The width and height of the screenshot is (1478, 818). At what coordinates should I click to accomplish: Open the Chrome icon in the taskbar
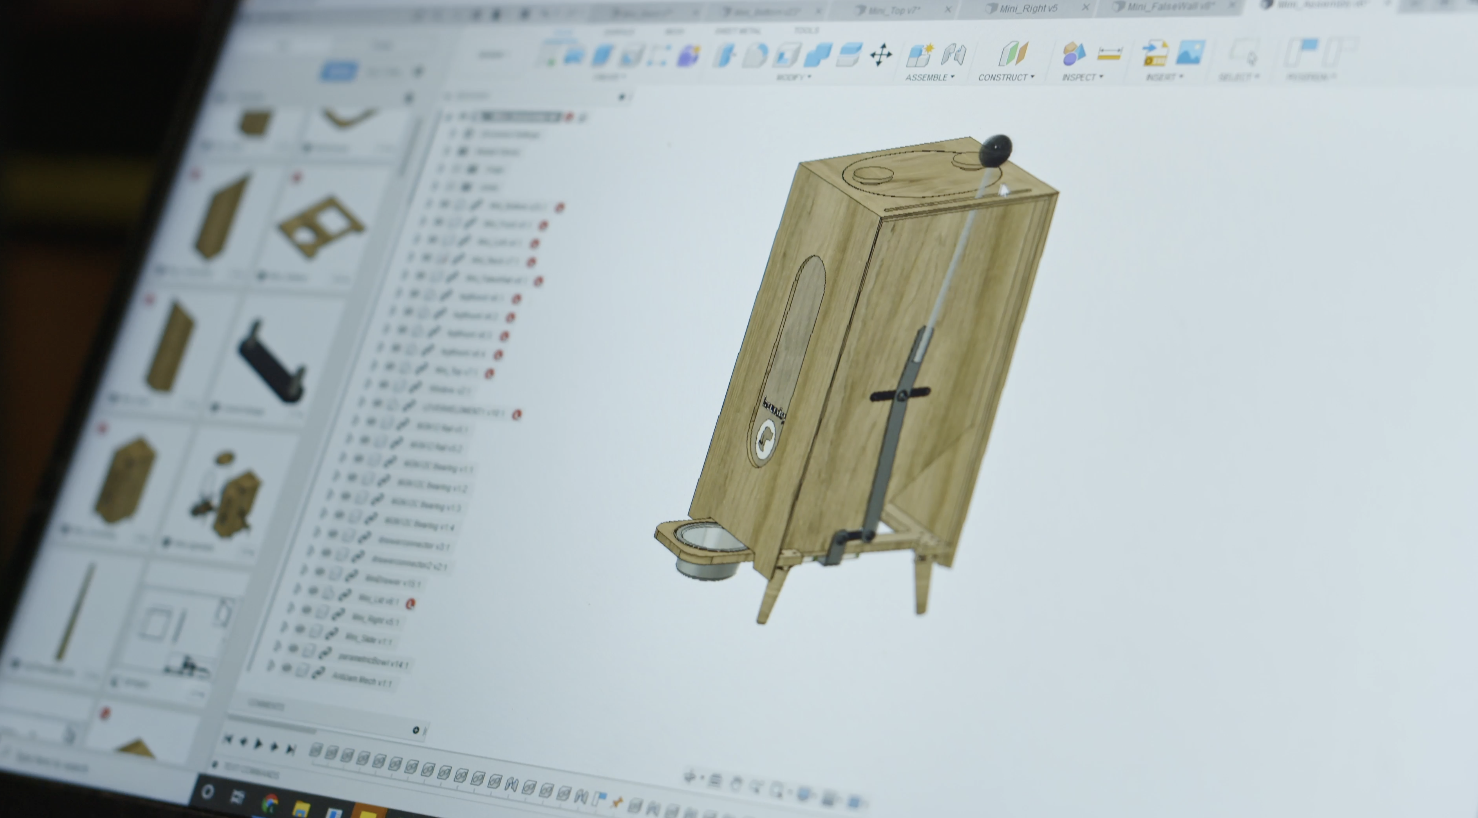(x=269, y=802)
